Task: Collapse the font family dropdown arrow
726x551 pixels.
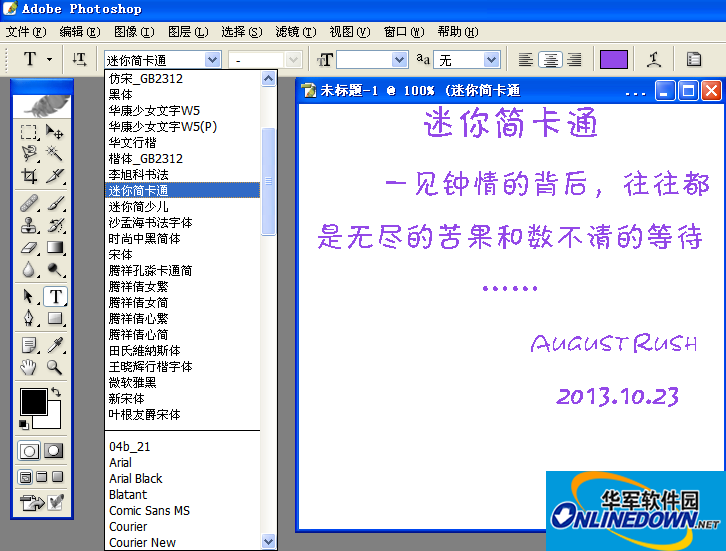Action: point(212,59)
